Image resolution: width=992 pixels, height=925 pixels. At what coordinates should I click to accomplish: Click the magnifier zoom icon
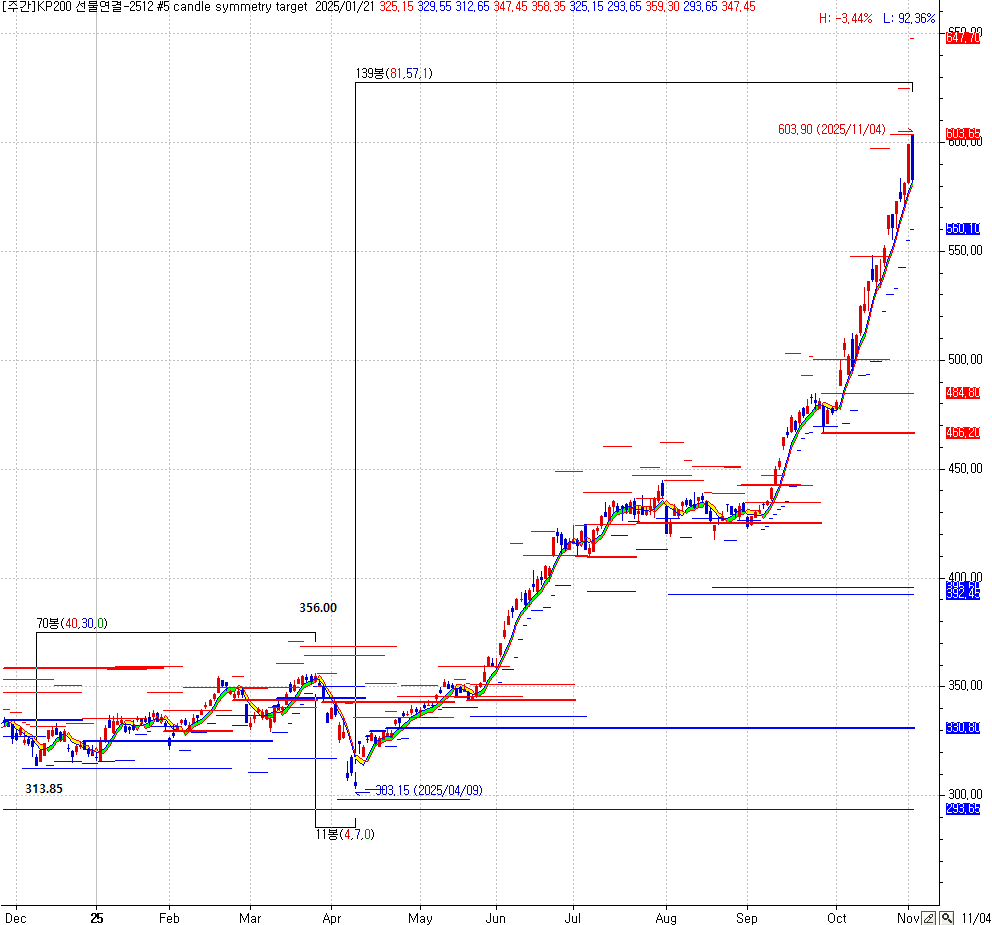click(x=946, y=917)
